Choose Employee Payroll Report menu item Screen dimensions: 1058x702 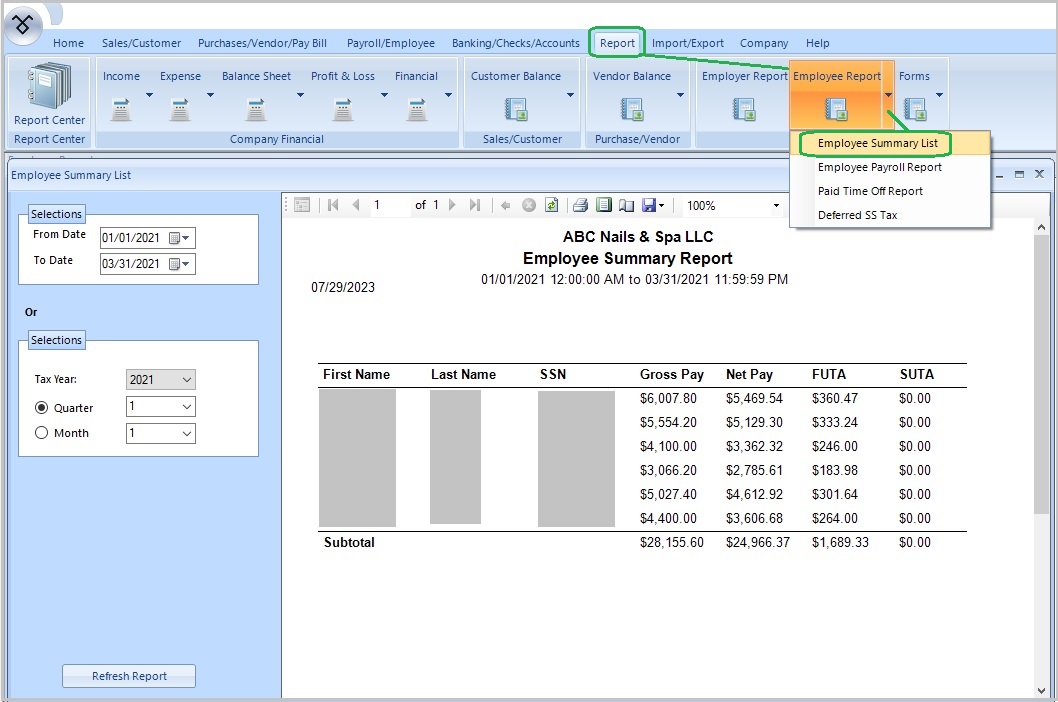pos(879,167)
